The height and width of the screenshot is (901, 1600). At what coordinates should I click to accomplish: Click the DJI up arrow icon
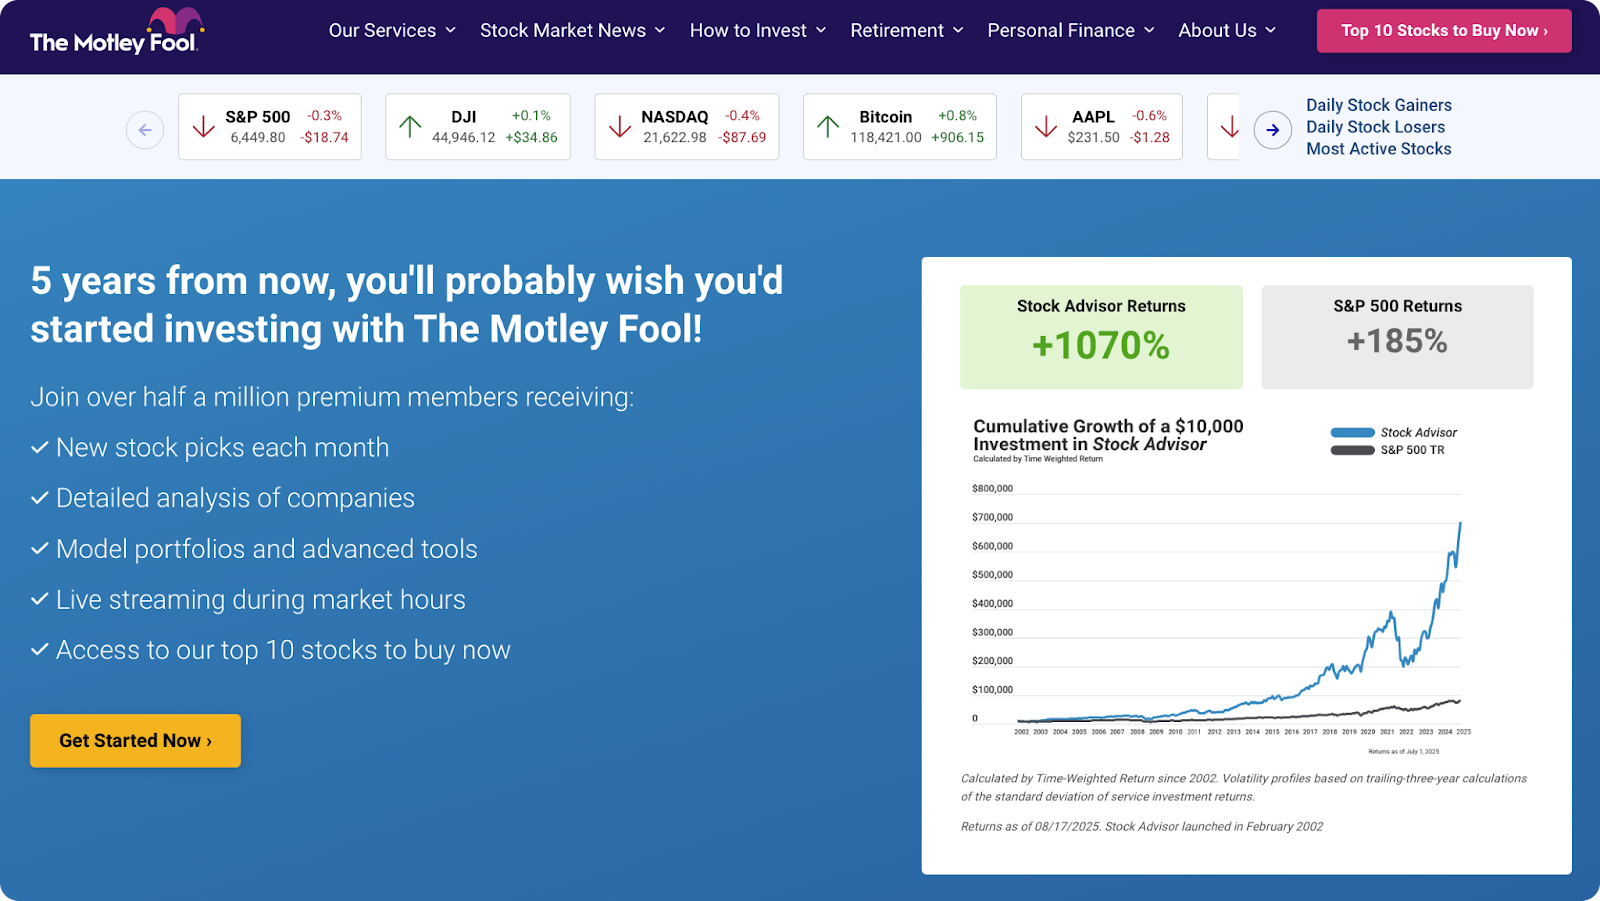pos(411,127)
